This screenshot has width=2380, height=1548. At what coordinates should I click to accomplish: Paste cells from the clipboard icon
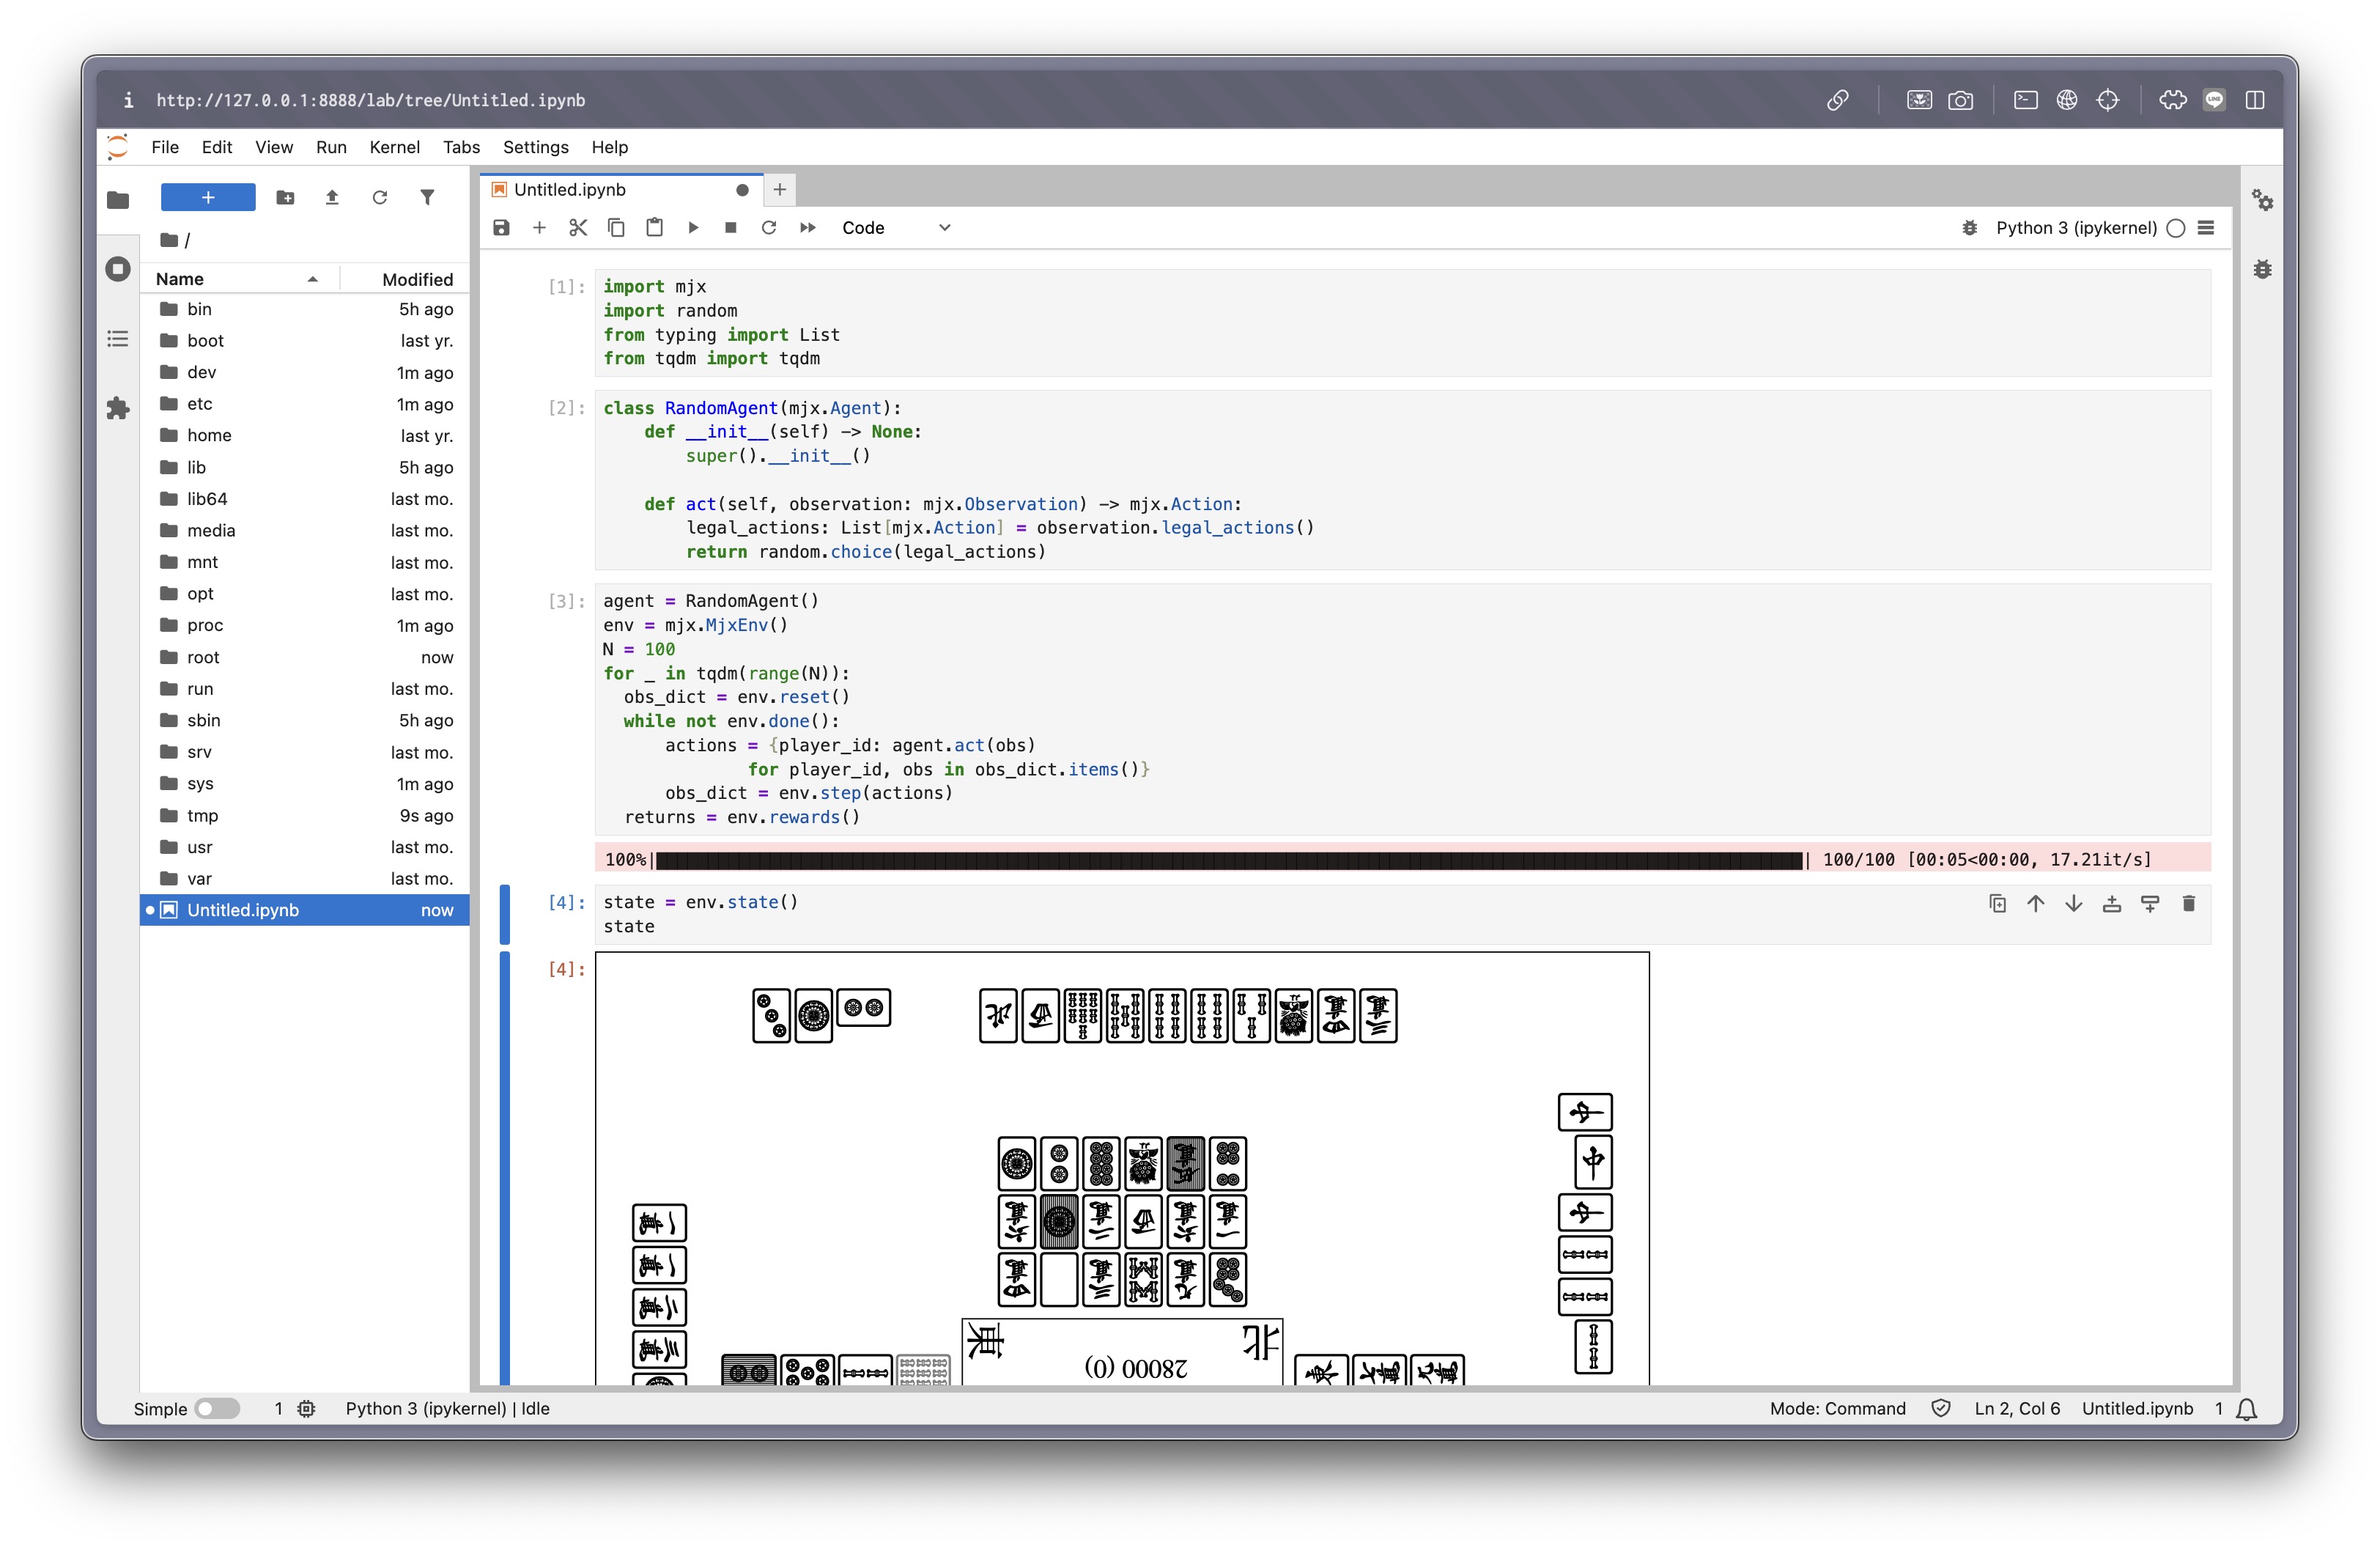coord(654,228)
